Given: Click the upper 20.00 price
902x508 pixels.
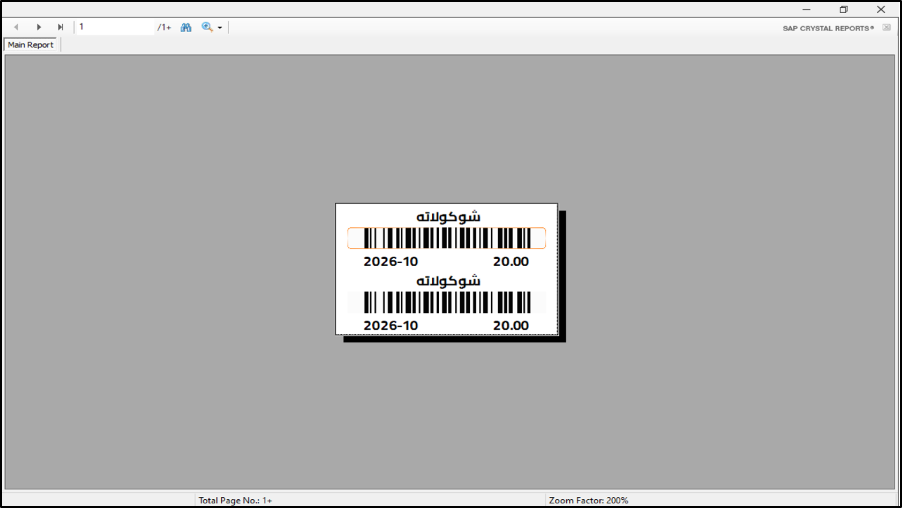Looking at the screenshot, I should pos(510,261).
